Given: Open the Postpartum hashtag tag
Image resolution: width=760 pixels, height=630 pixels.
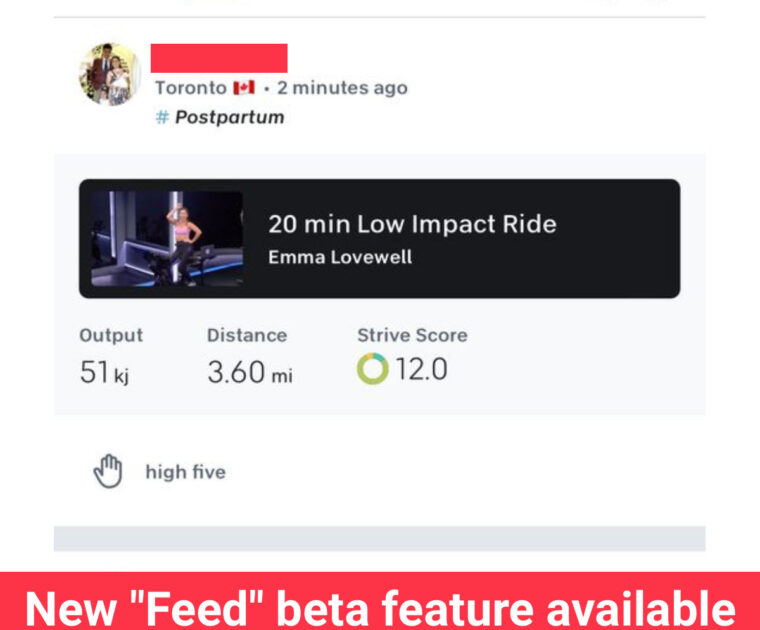Looking at the screenshot, I should pyautogui.click(x=229, y=117).
